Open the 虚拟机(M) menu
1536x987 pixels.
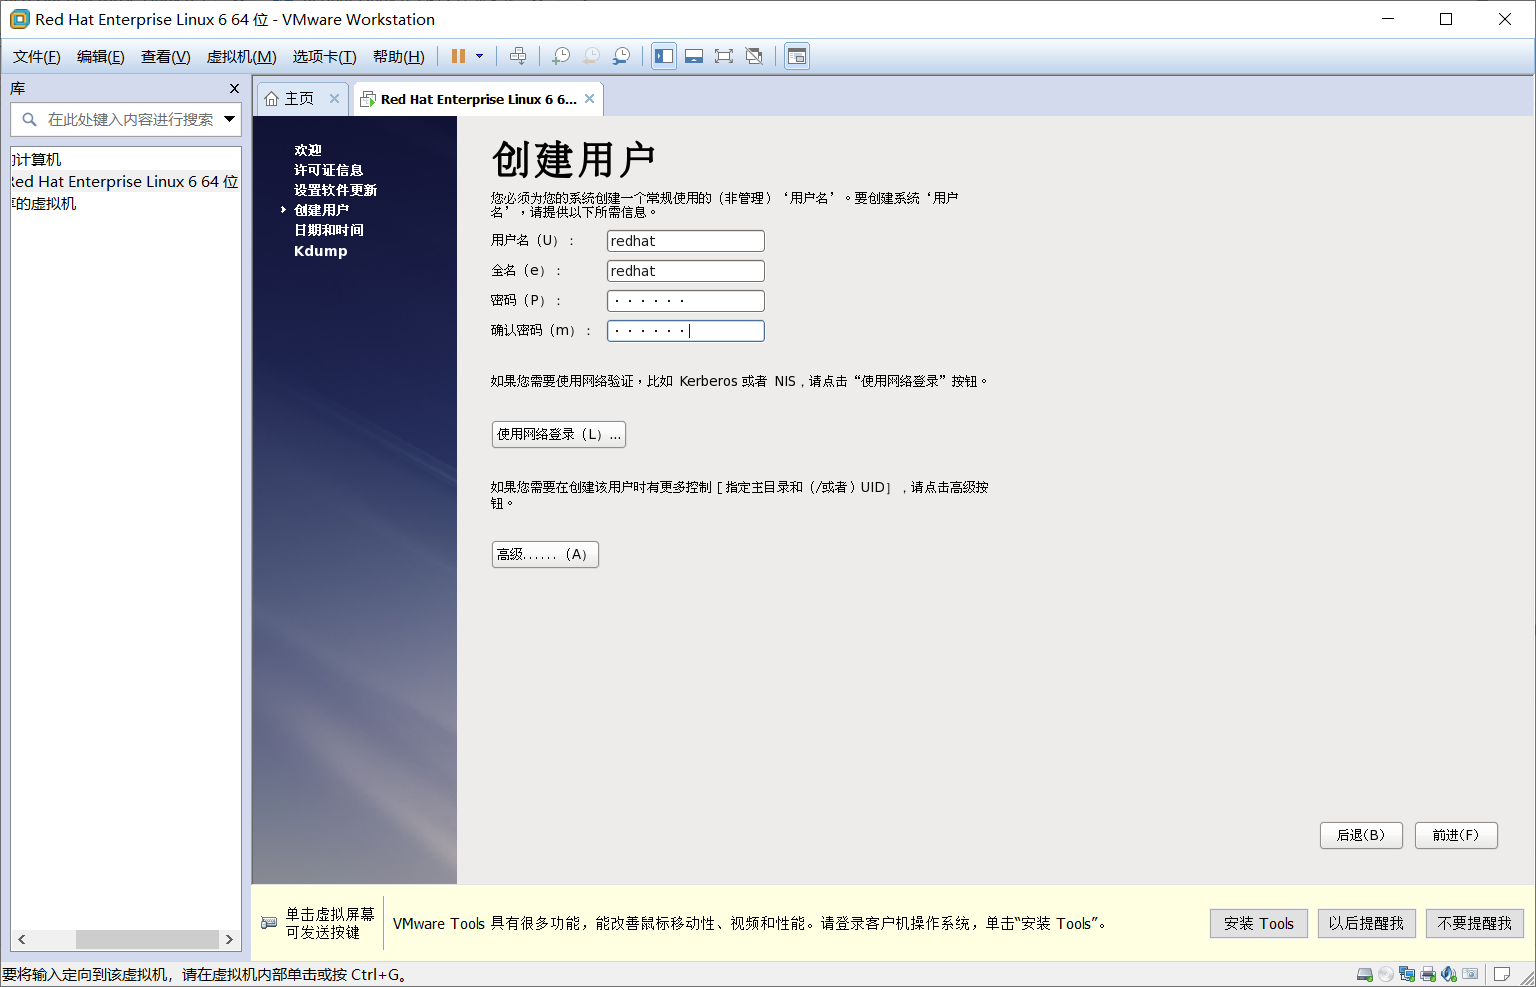[242, 57]
